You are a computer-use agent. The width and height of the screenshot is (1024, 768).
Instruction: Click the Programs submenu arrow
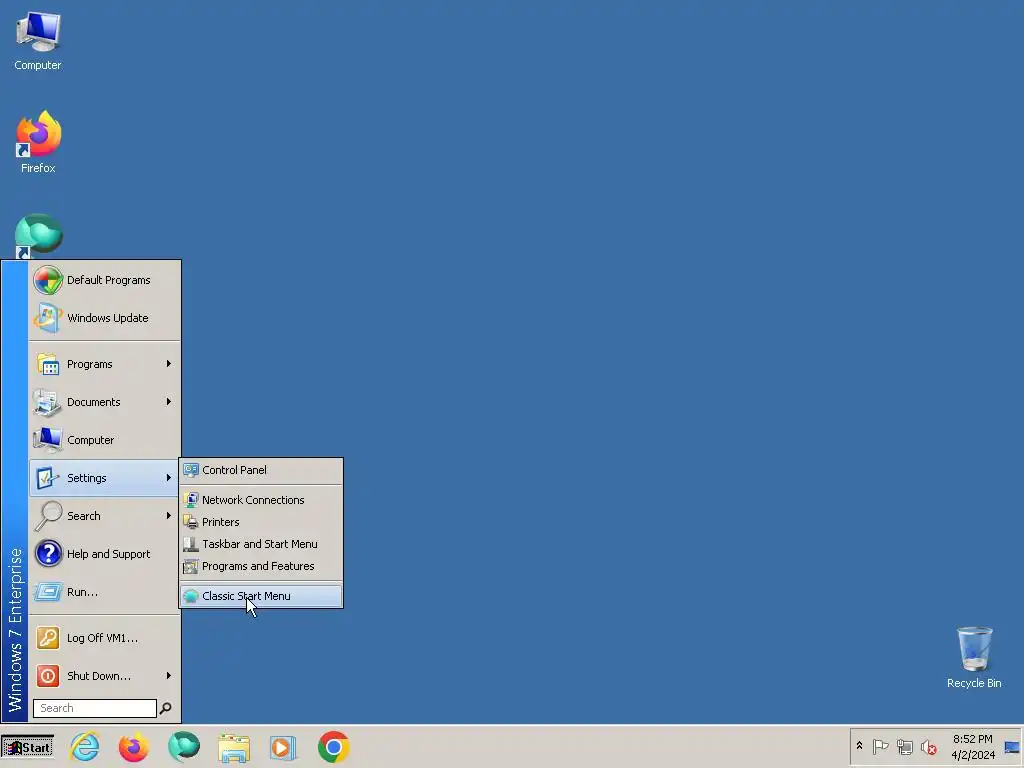tap(168, 364)
